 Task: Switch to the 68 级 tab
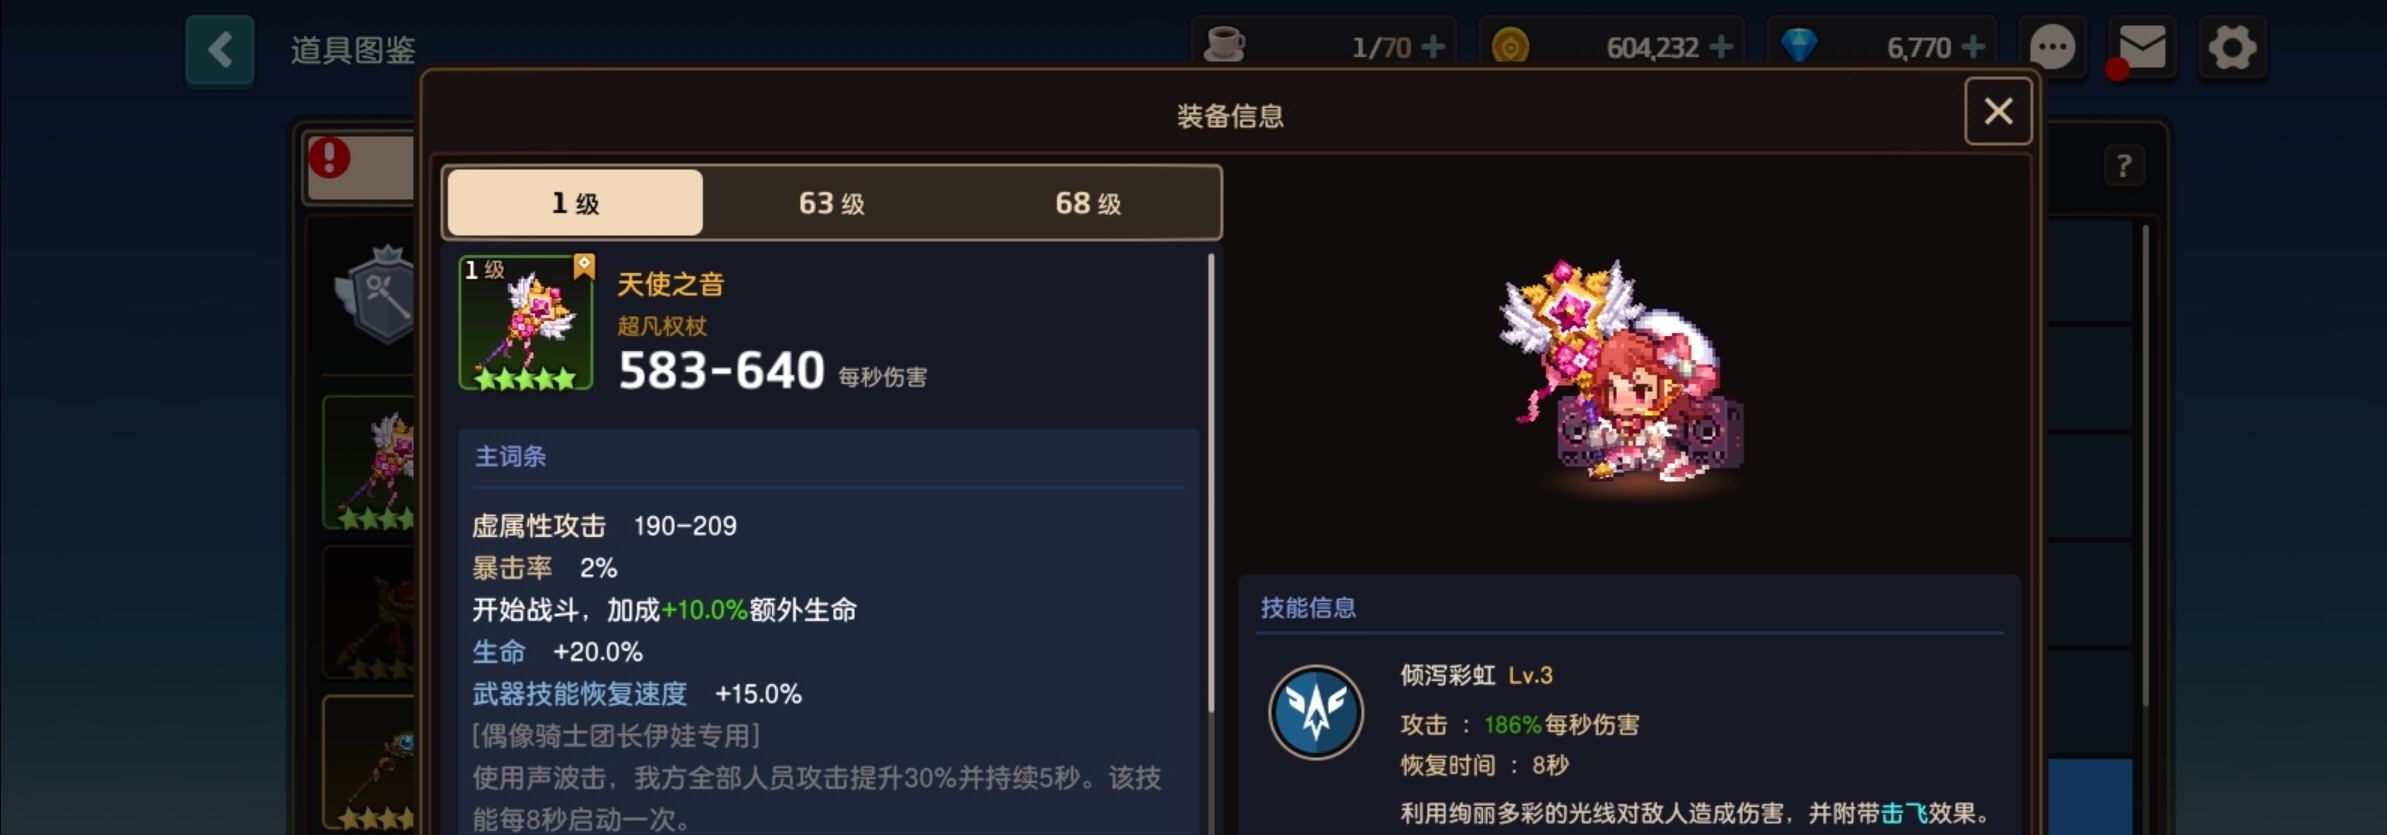pyautogui.click(x=1088, y=203)
